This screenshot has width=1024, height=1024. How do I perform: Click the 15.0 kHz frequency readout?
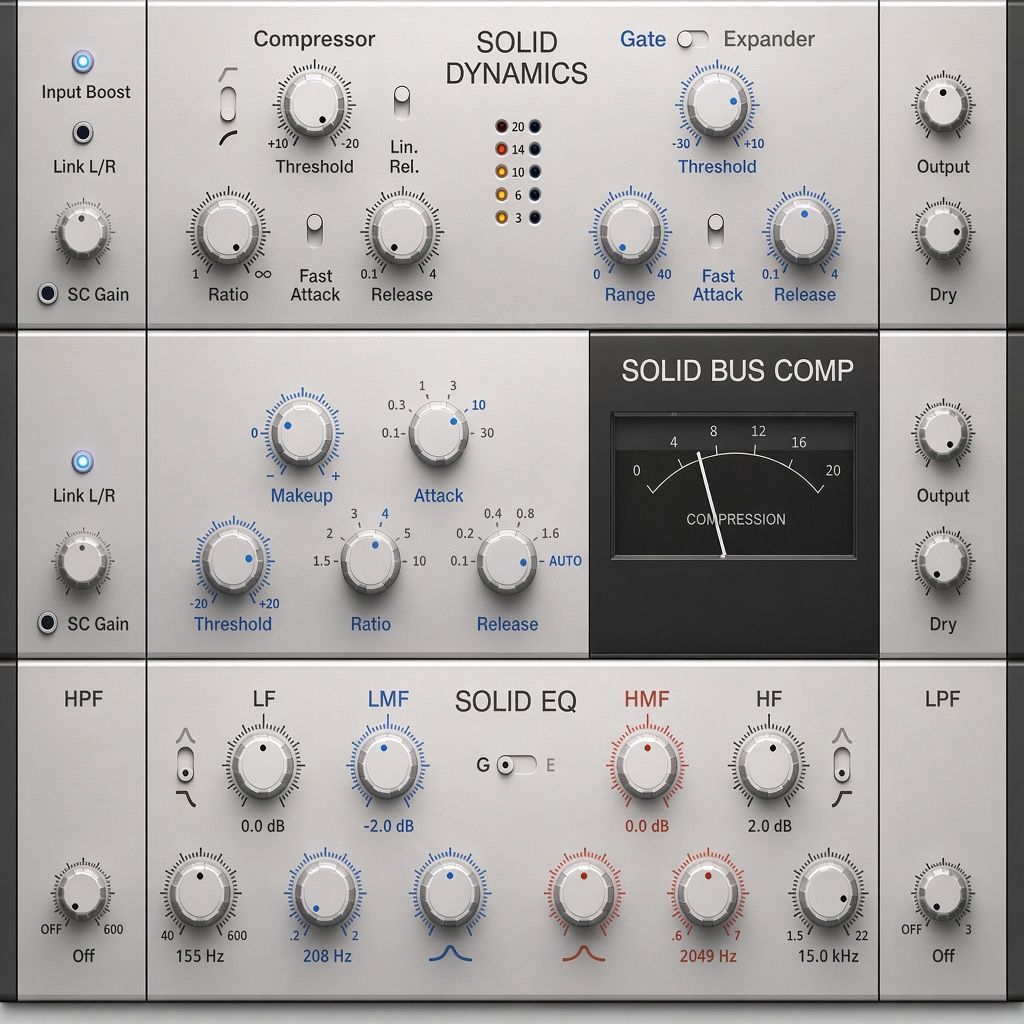coord(828,956)
